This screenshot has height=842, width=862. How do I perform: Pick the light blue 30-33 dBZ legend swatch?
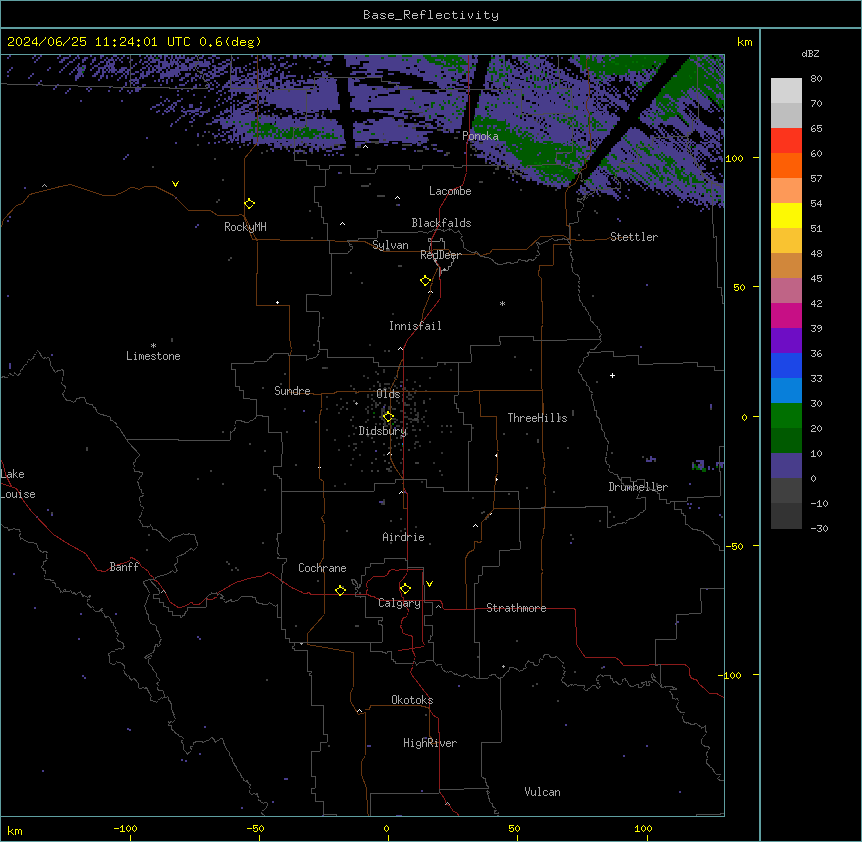pos(786,391)
